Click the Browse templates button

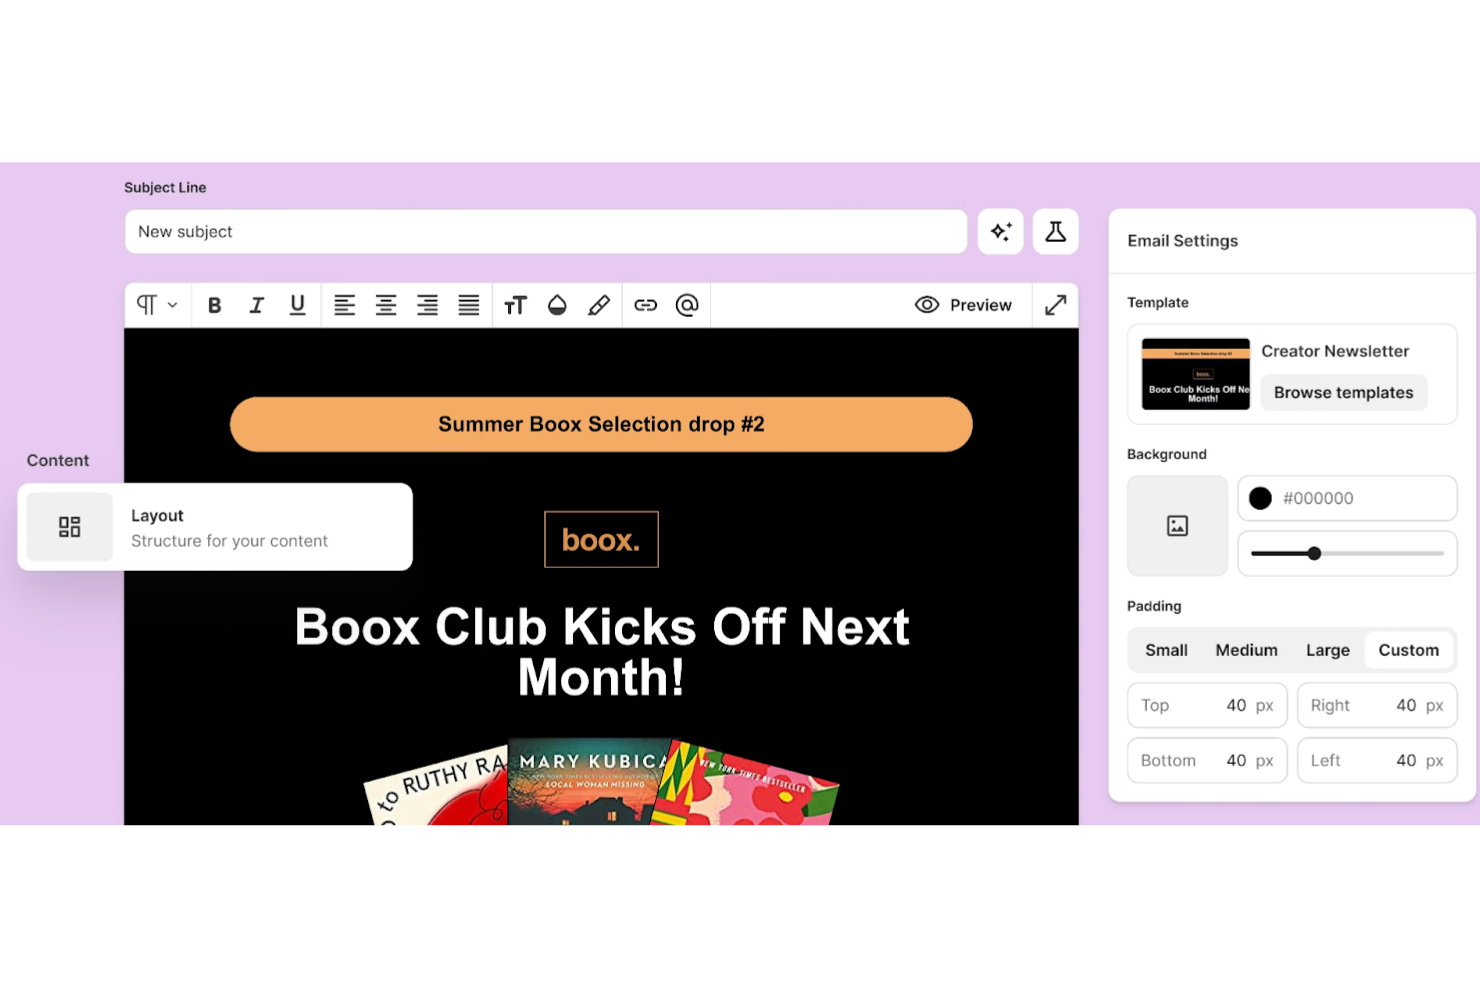pyautogui.click(x=1343, y=392)
